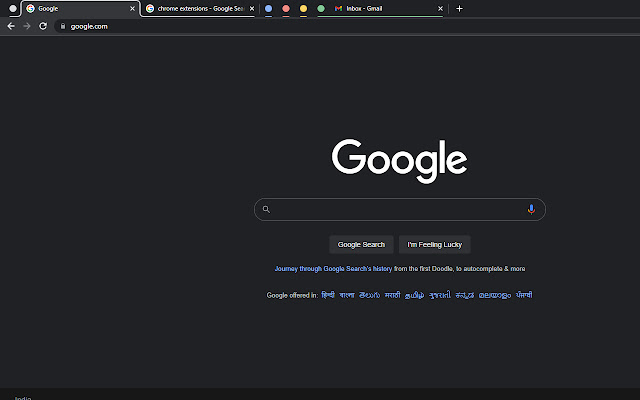
Task: Focus the google.com address bar
Action: (x=347, y=26)
